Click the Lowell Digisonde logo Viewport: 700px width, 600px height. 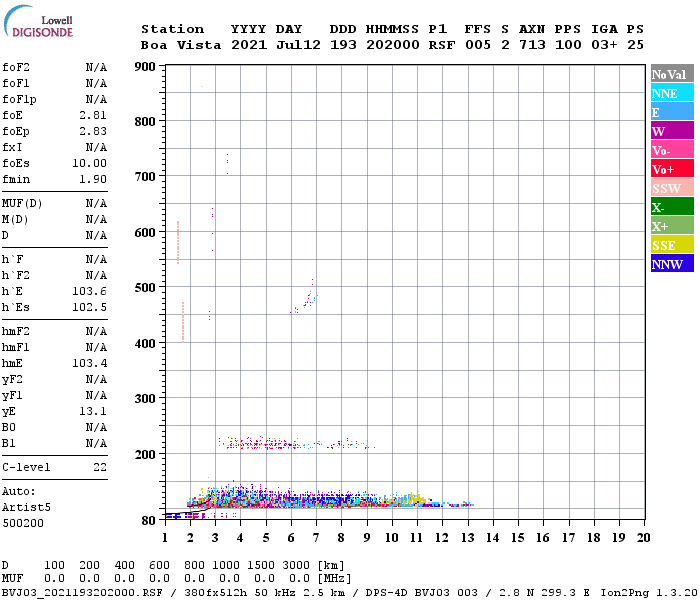coord(38,21)
